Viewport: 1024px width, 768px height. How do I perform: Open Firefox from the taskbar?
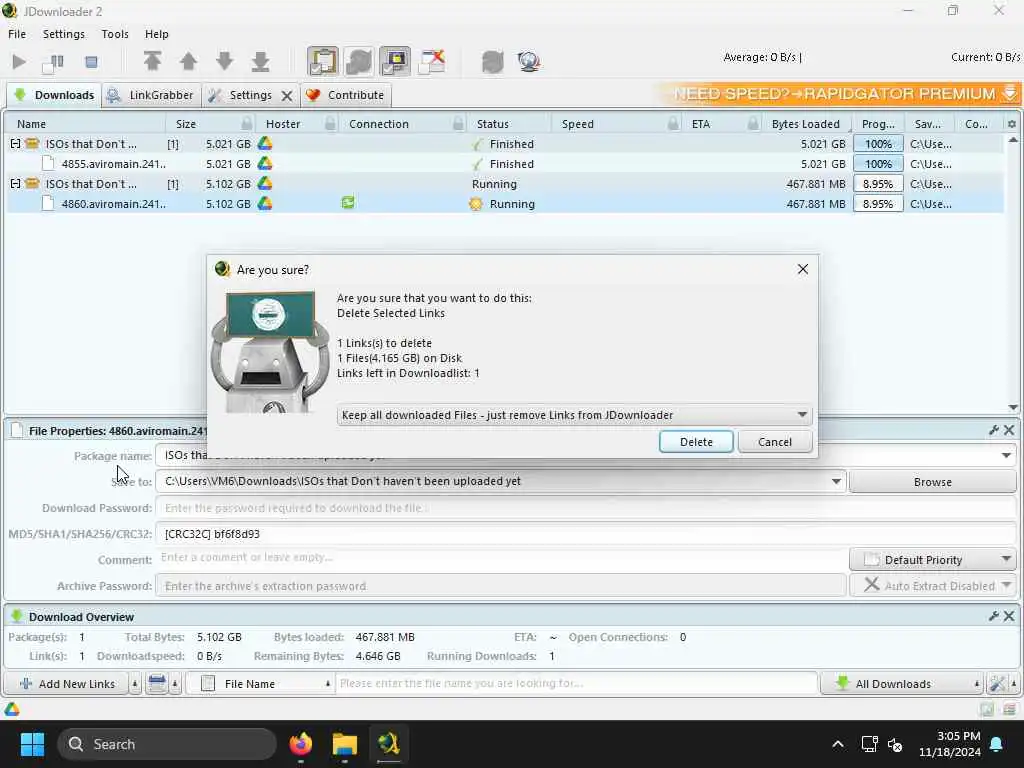tap(301, 744)
